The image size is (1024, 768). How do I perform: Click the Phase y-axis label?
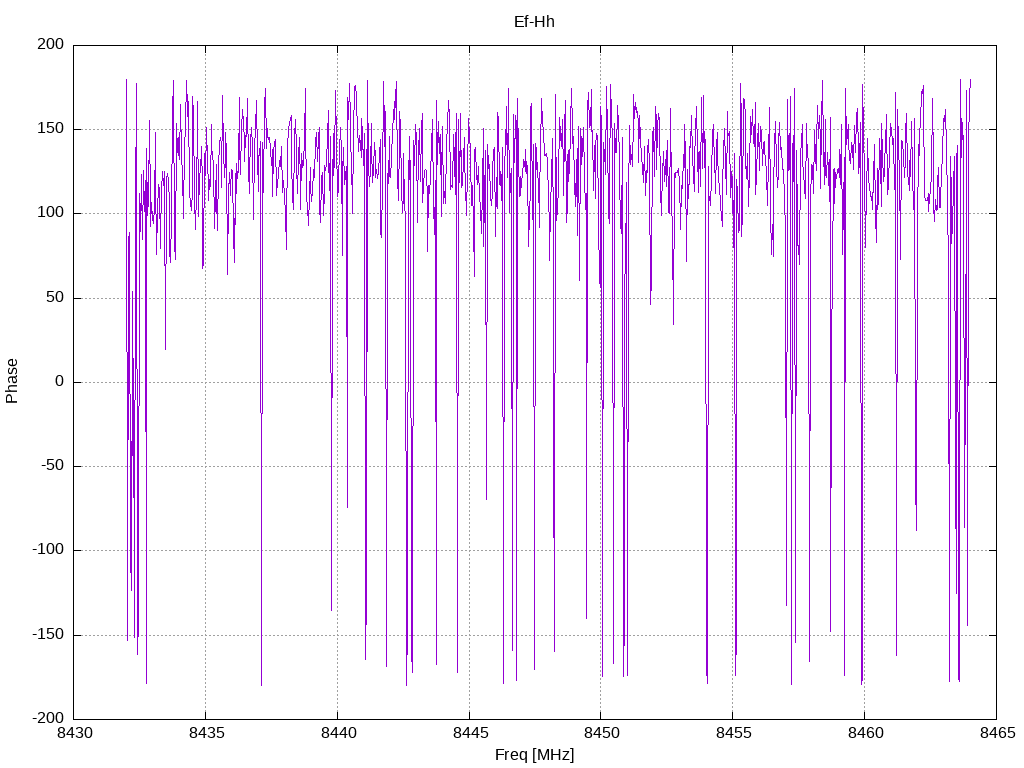click(12, 381)
